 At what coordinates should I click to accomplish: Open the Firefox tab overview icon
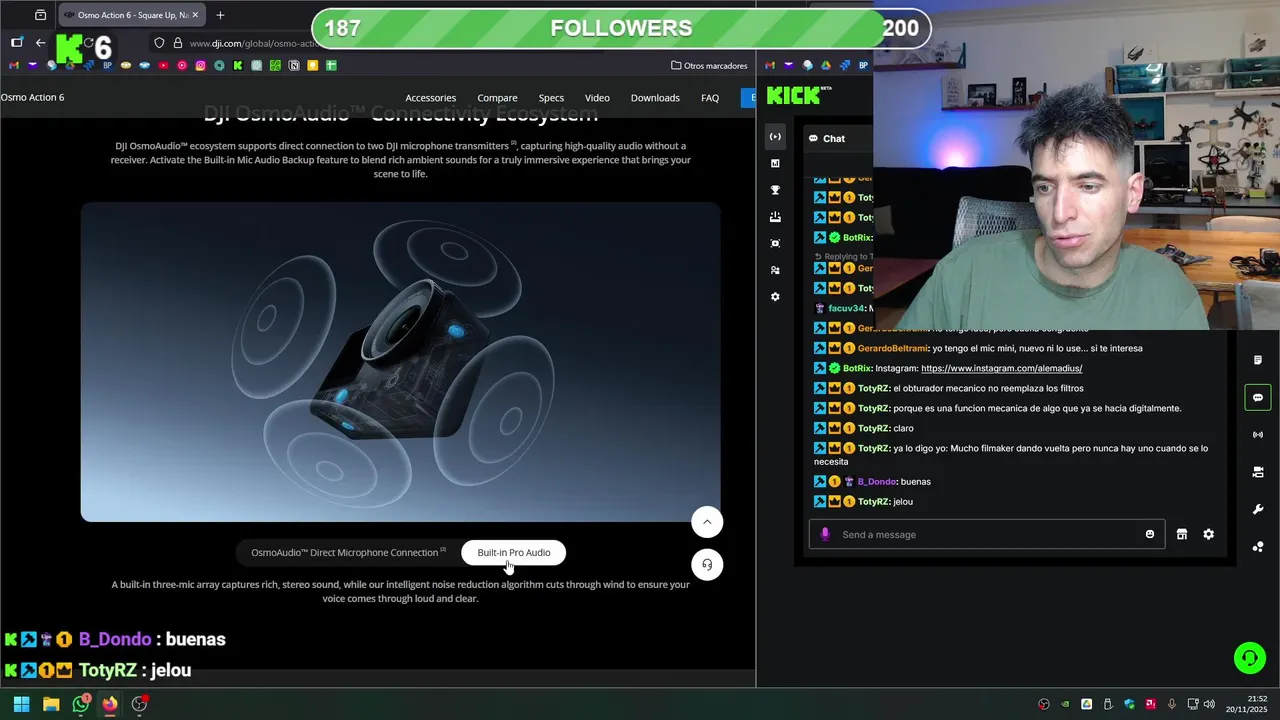(x=40, y=15)
